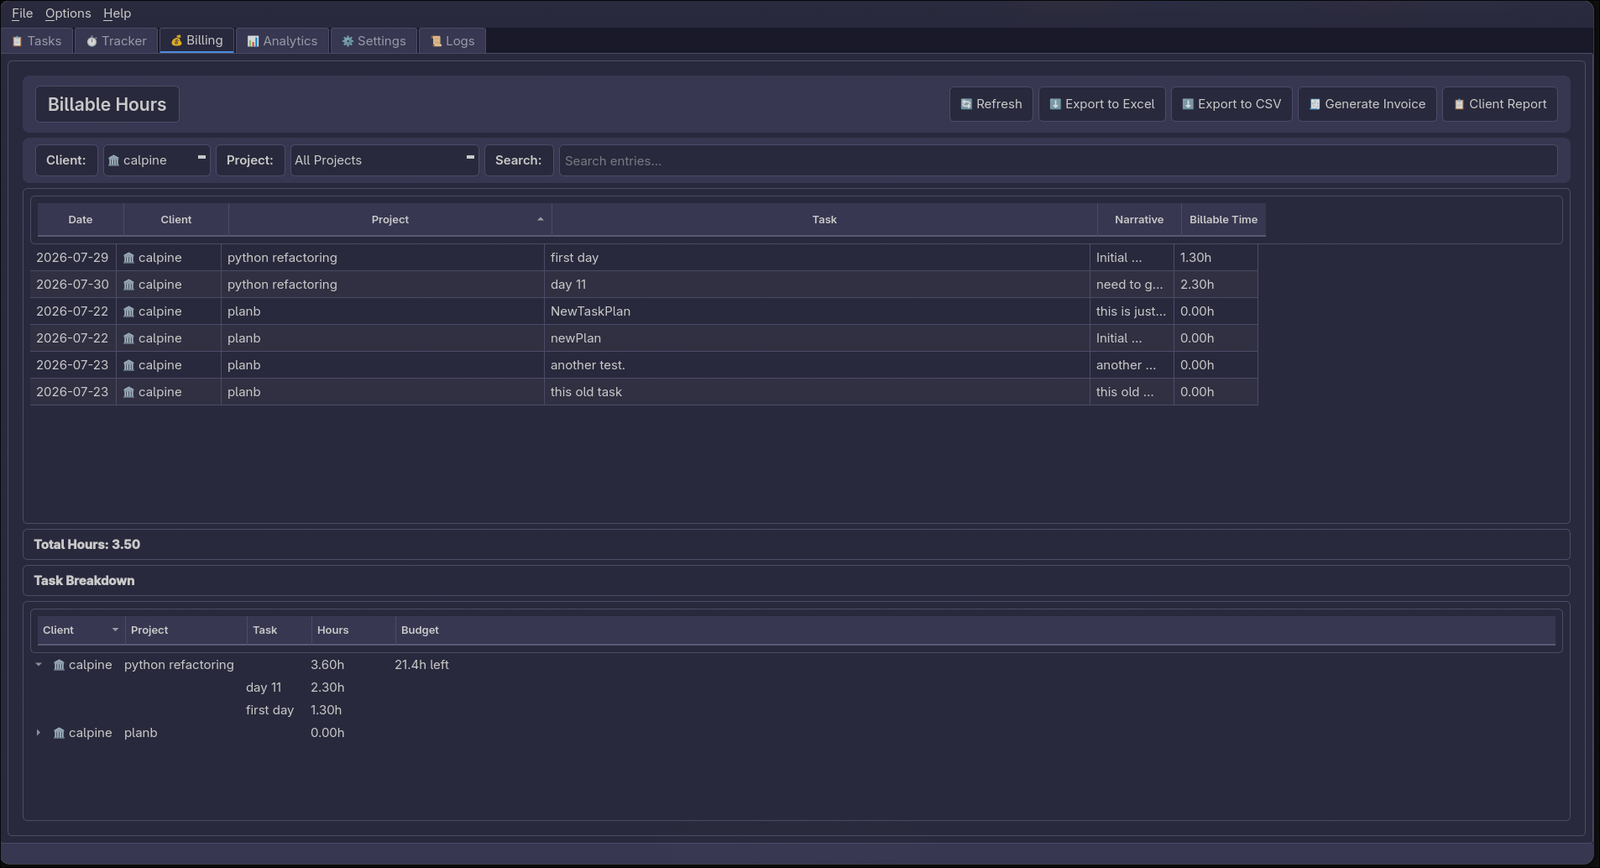The image size is (1600, 868).
Task: Select the Billing tab
Action: point(197,40)
